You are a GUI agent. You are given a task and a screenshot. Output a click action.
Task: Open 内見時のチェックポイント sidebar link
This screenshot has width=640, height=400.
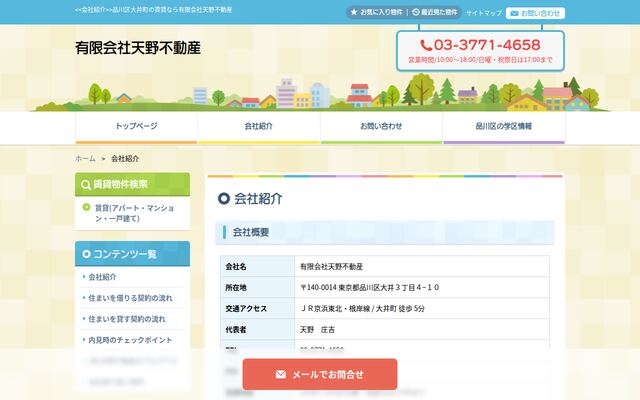pyautogui.click(x=130, y=340)
